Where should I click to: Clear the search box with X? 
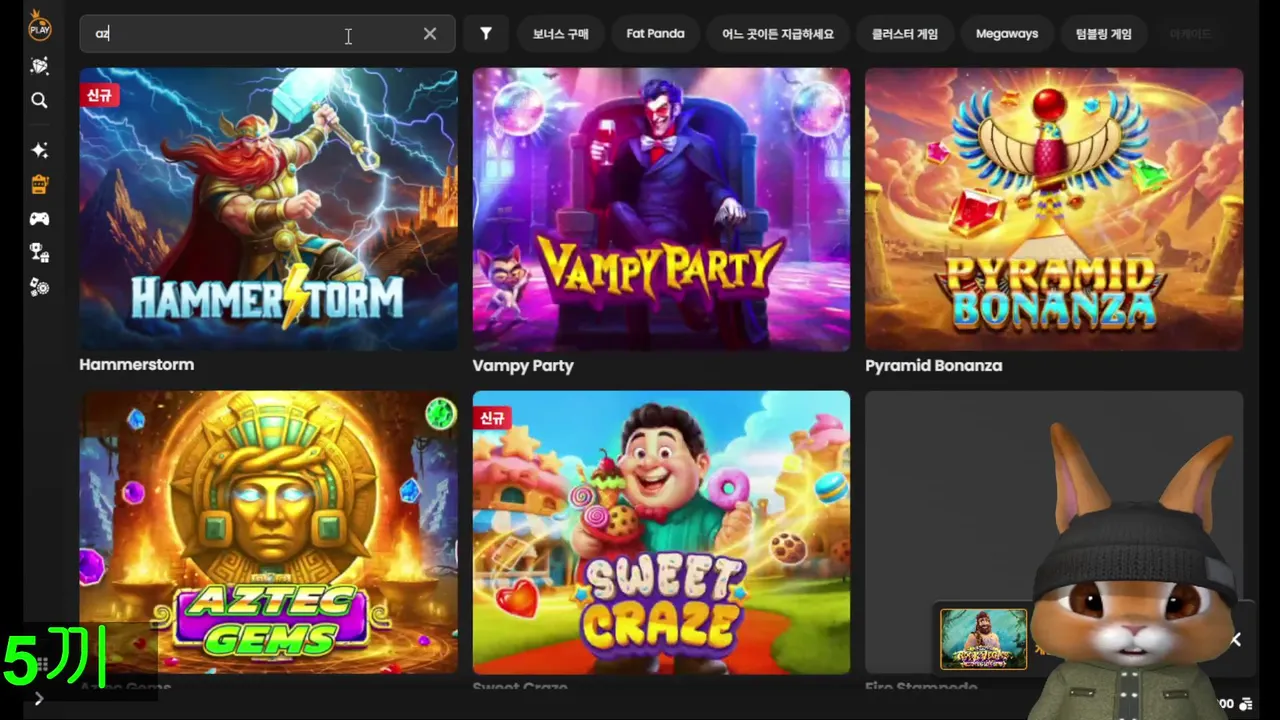430,34
